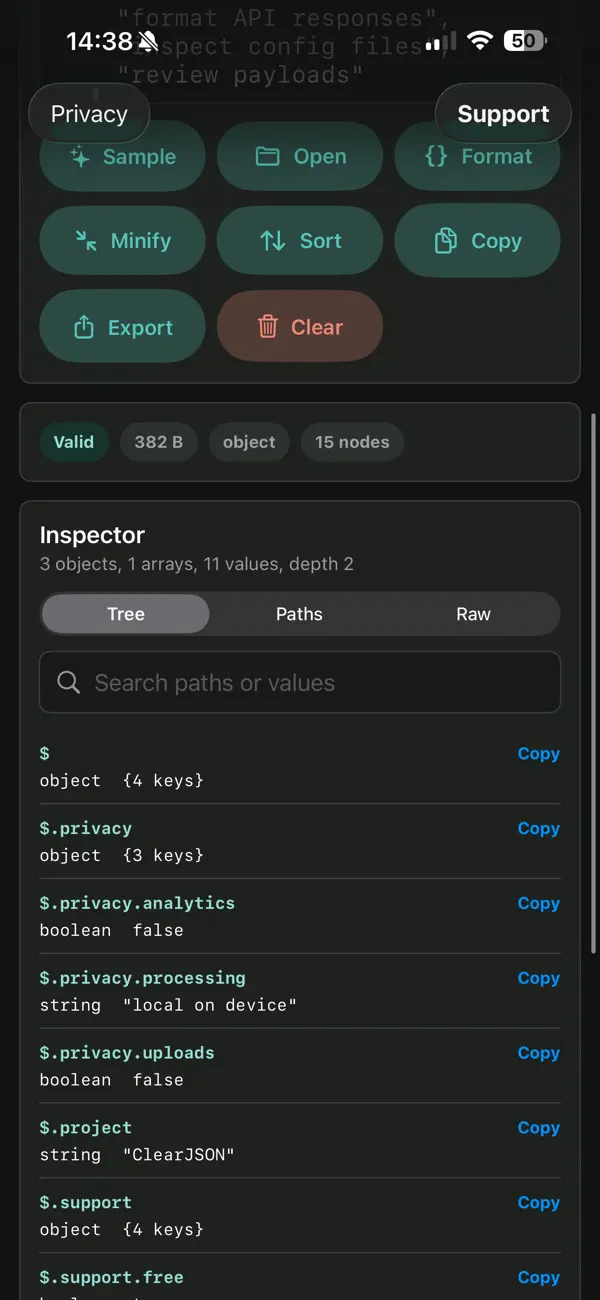This screenshot has width=600, height=1300.
Task: Tap the Wi-Fi status icon
Action: click(480, 41)
